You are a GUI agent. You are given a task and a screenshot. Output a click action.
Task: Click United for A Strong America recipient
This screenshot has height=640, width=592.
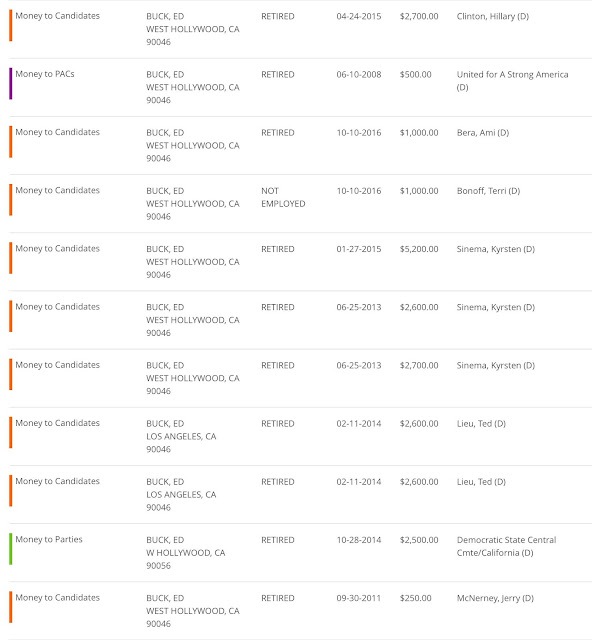coord(512,81)
